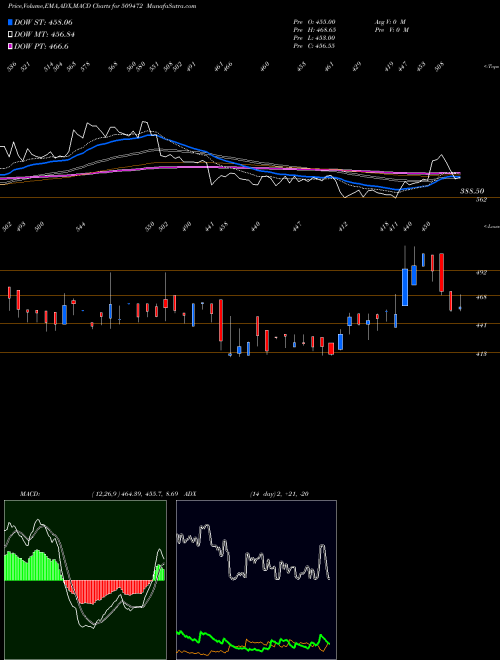Click the 'ADX' indicator heading
Viewport: 500px width, 660px height.
[x=190, y=494]
